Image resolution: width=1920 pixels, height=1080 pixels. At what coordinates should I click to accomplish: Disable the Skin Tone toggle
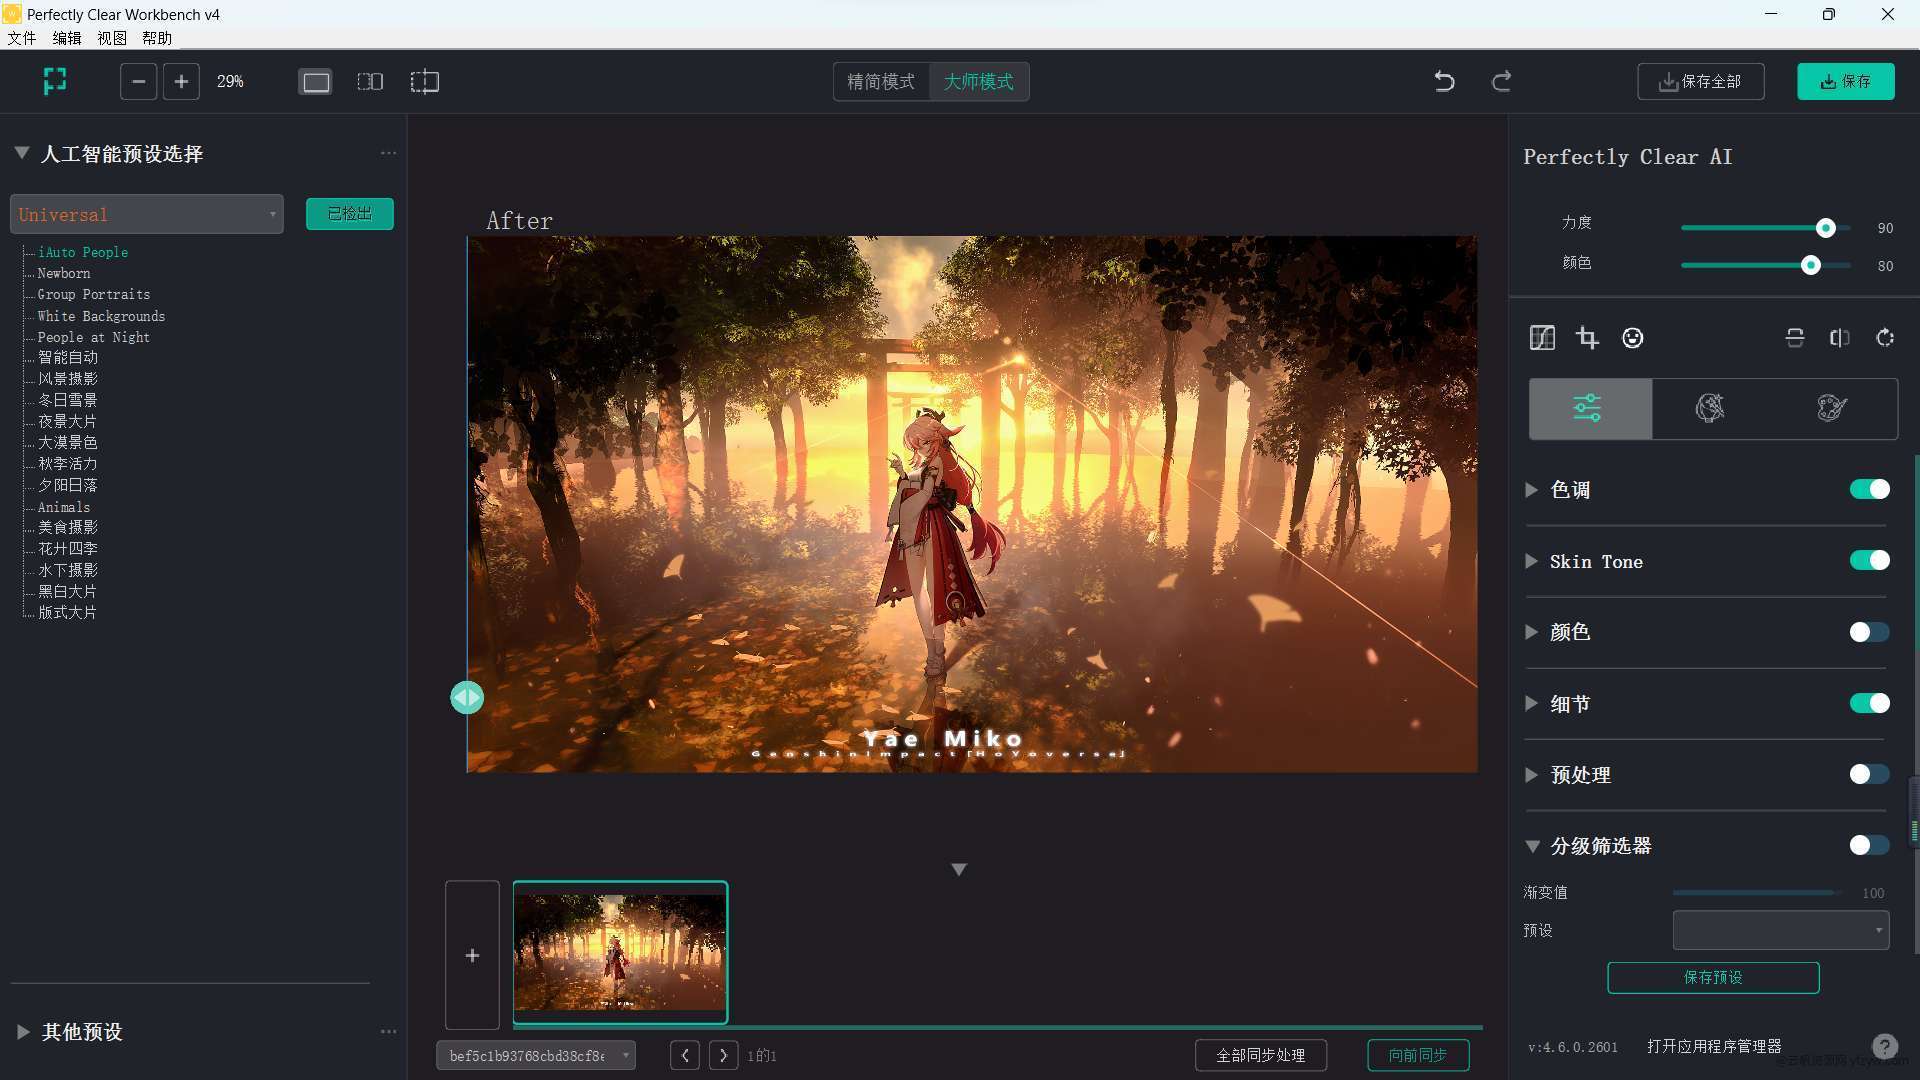tap(1869, 560)
